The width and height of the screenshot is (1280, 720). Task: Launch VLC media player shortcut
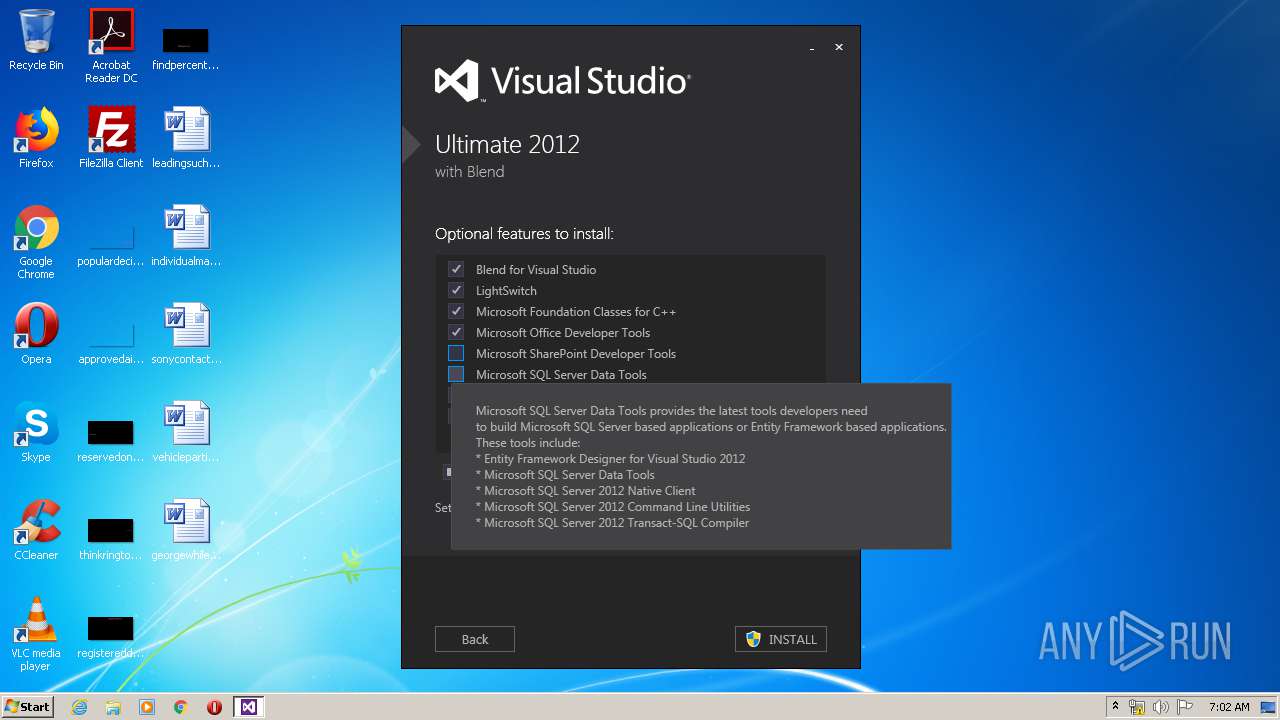tap(36, 635)
